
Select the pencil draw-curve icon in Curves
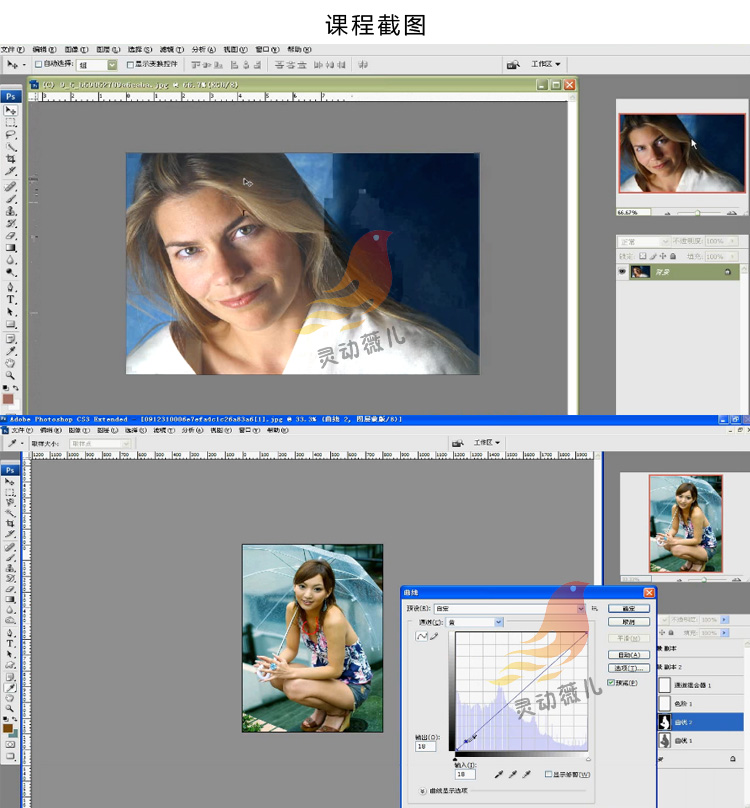435,636
